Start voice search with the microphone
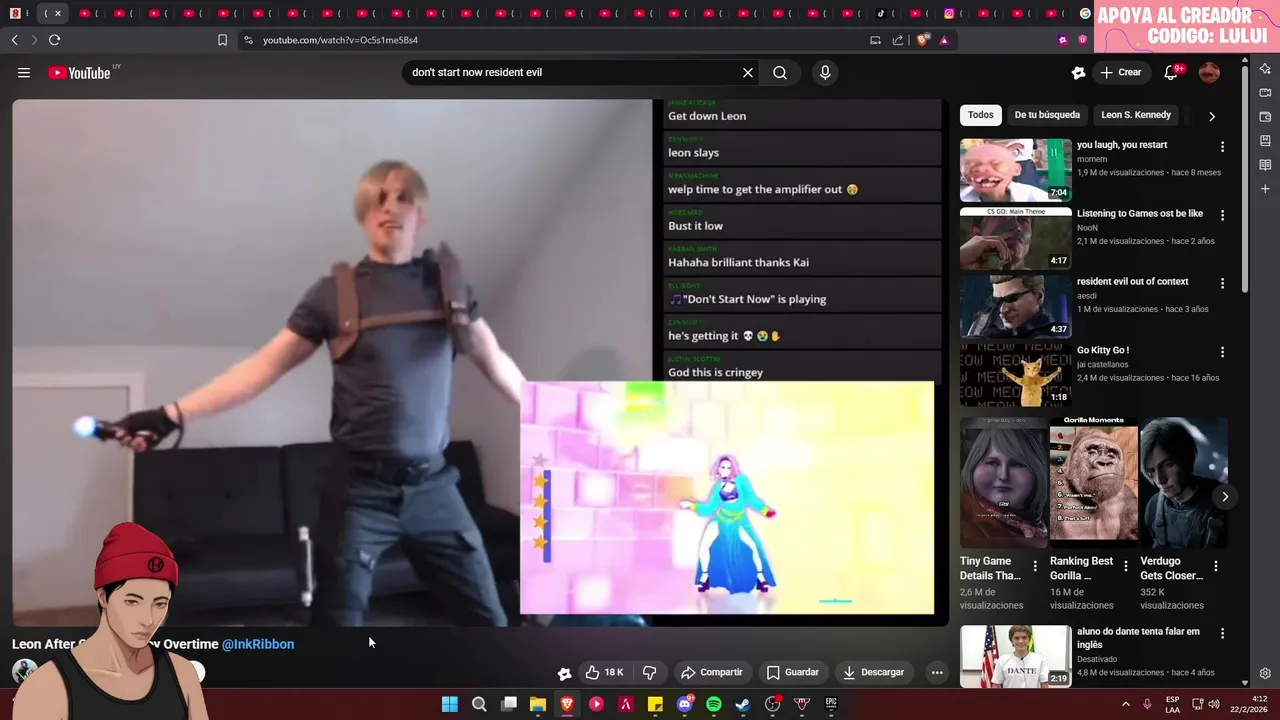The width and height of the screenshot is (1280, 720). 825,72
